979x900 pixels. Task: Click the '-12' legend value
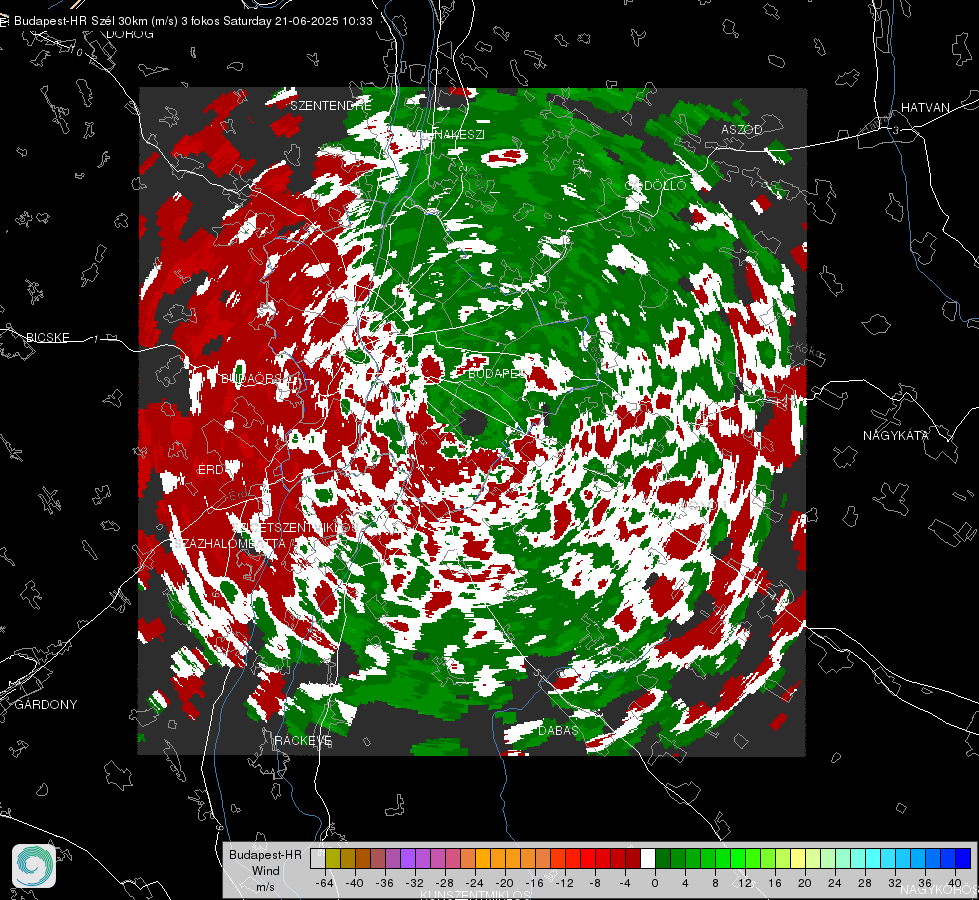[564, 883]
